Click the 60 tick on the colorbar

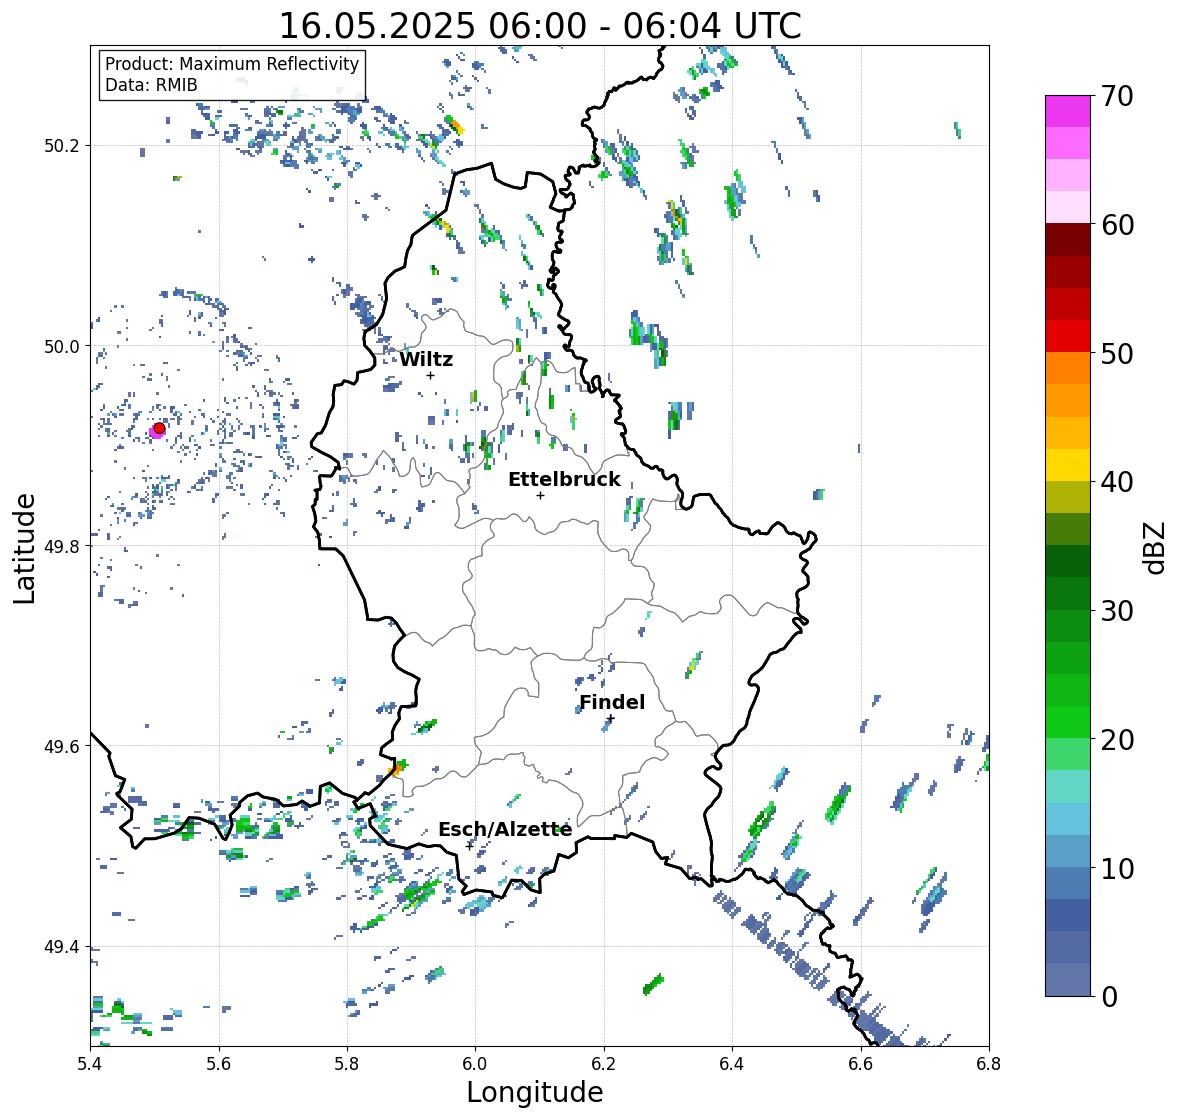pos(1117,225)
